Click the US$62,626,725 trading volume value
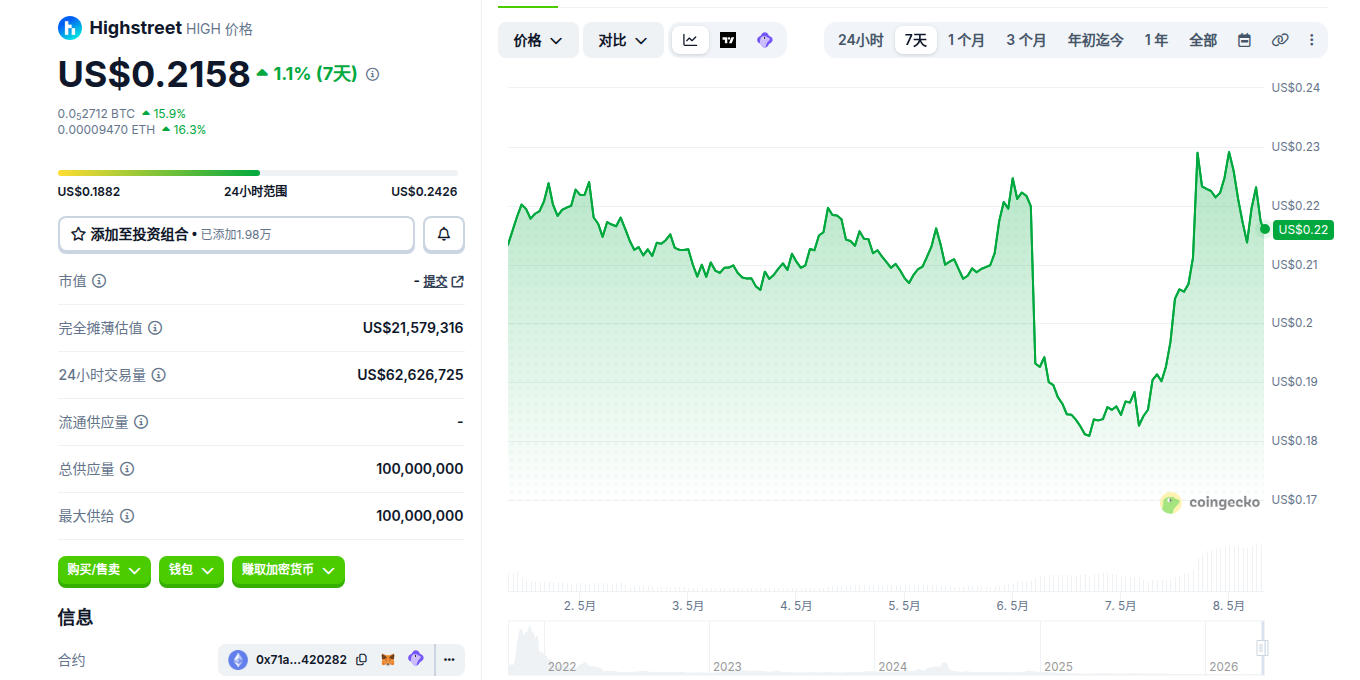 (x=410, y=375)
